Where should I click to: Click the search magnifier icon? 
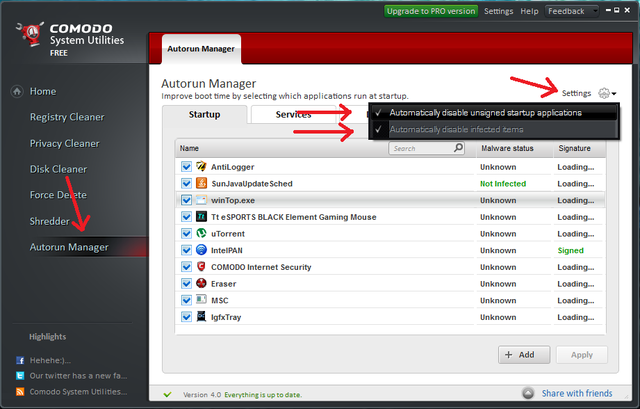458,147
